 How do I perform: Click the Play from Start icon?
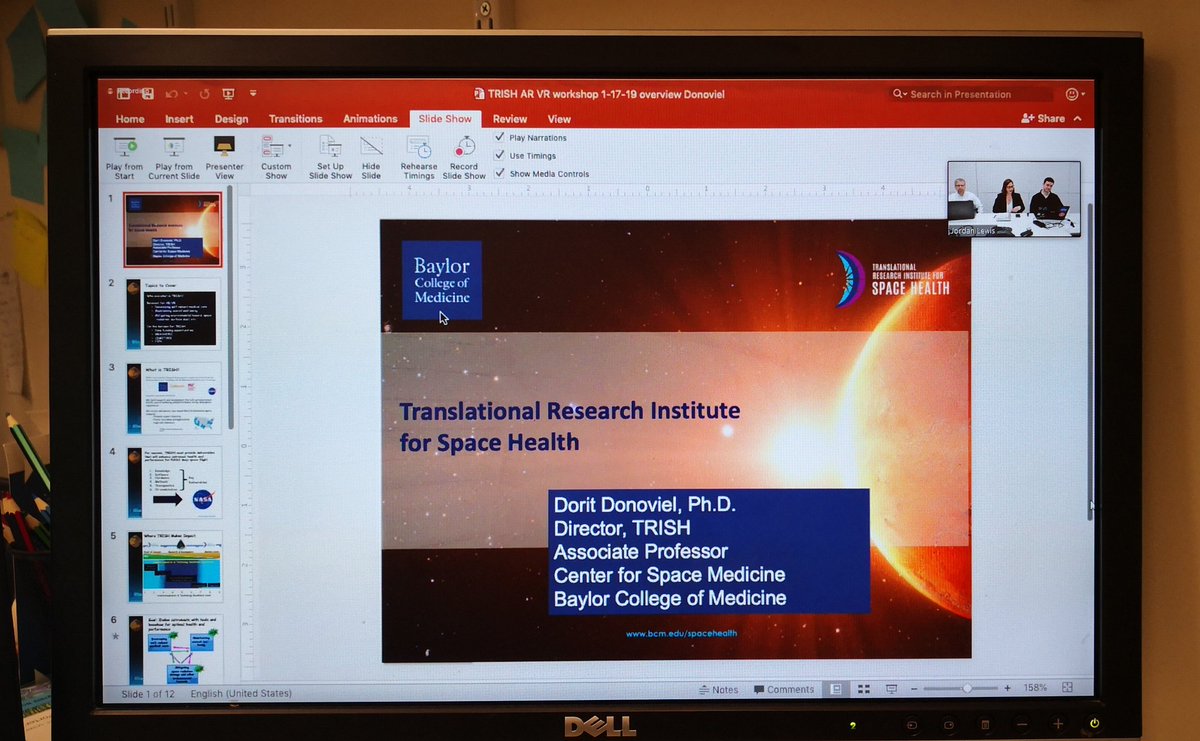point(125,146)
